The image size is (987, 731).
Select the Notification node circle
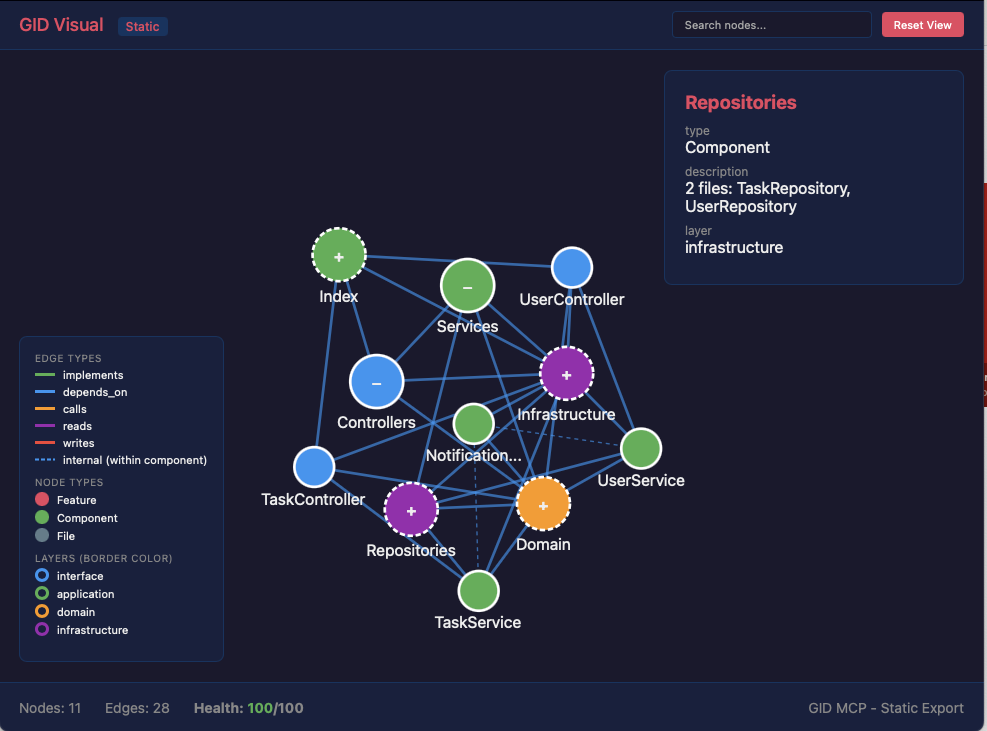point(473,424)
